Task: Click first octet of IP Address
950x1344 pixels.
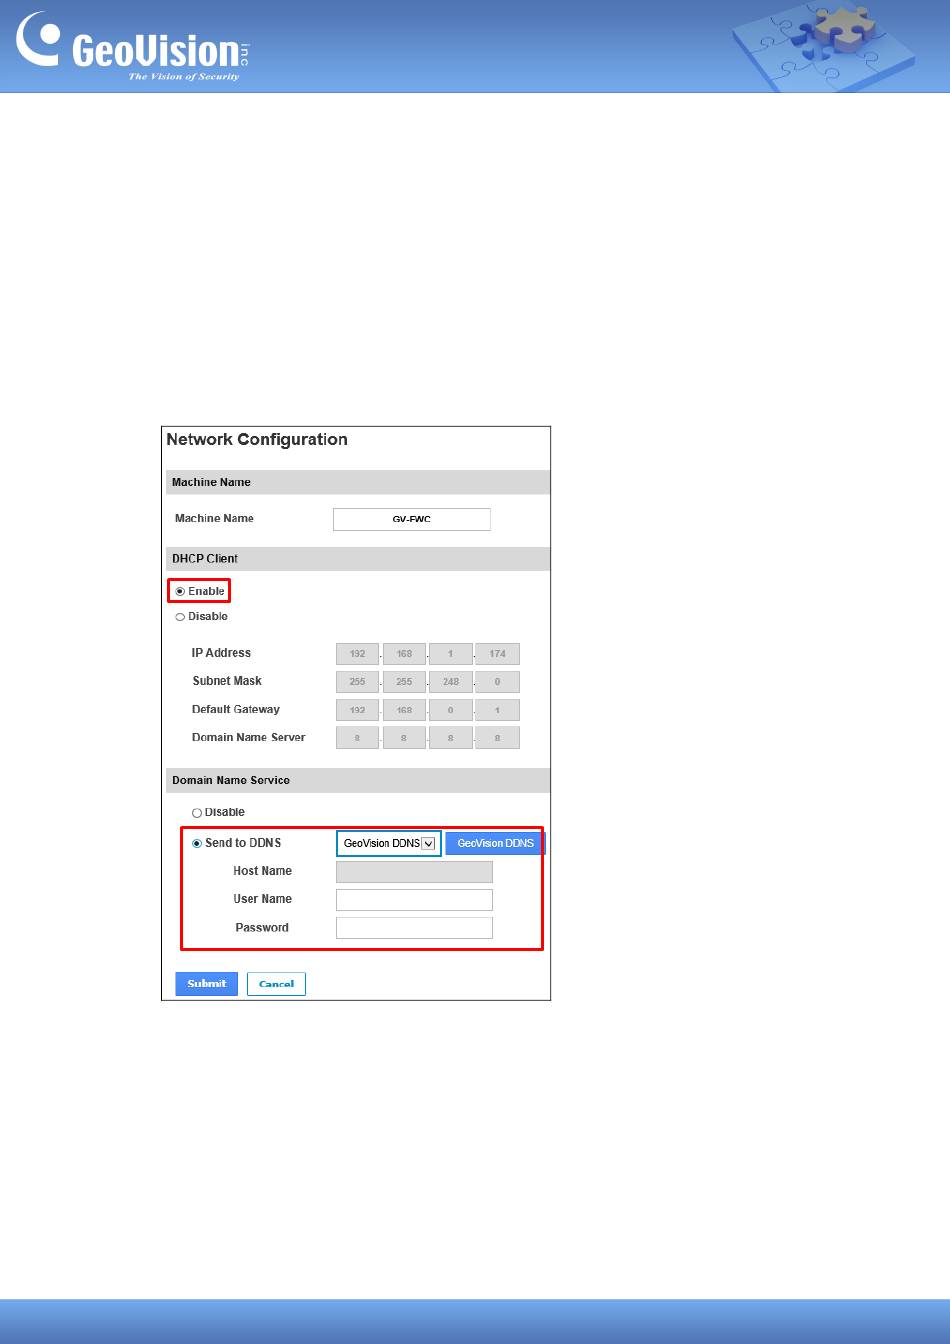Action: pos(357,654)
